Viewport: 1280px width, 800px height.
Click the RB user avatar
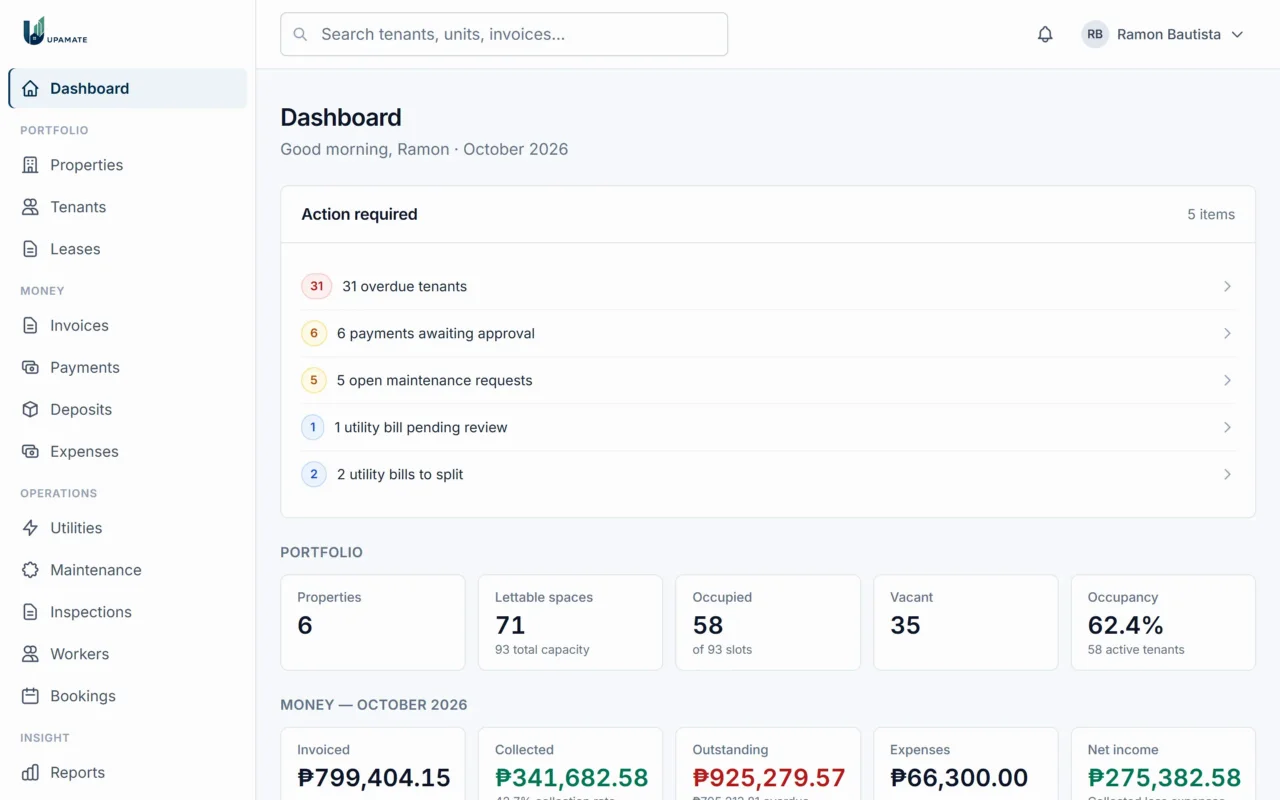pos(1095,34)
